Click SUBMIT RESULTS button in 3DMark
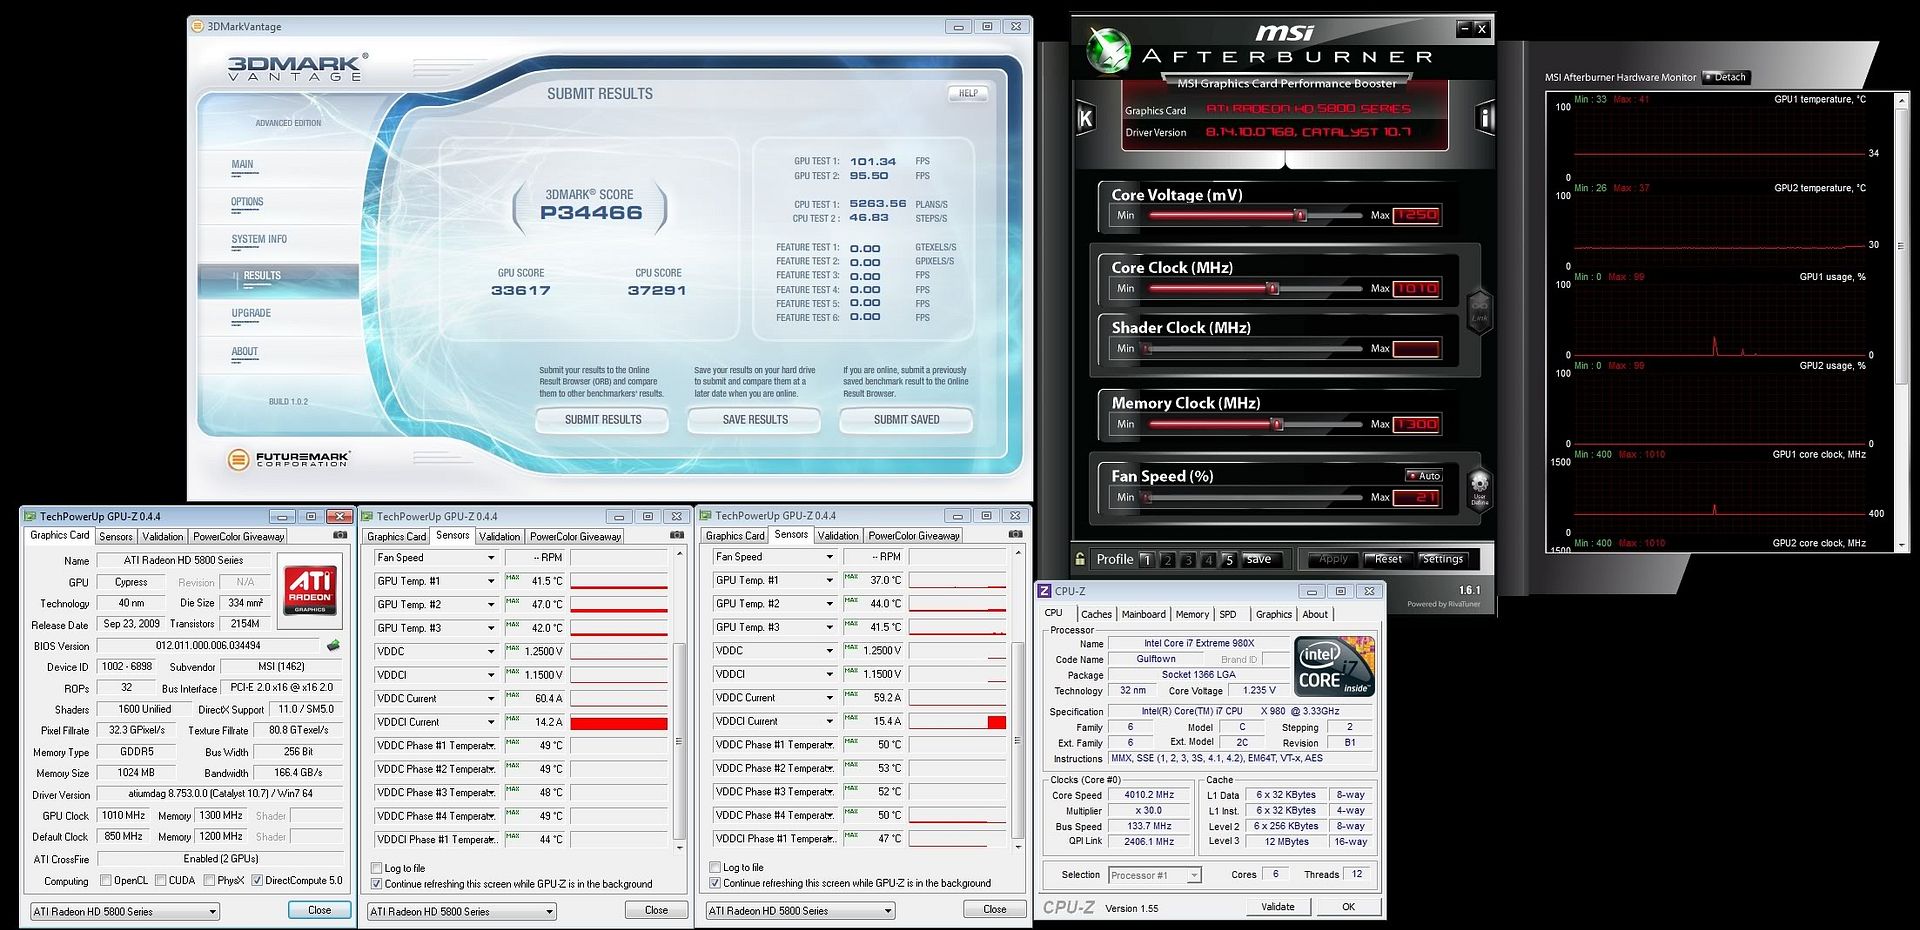The width and height of the screenshot is (1920, 930). coord(603,420)
